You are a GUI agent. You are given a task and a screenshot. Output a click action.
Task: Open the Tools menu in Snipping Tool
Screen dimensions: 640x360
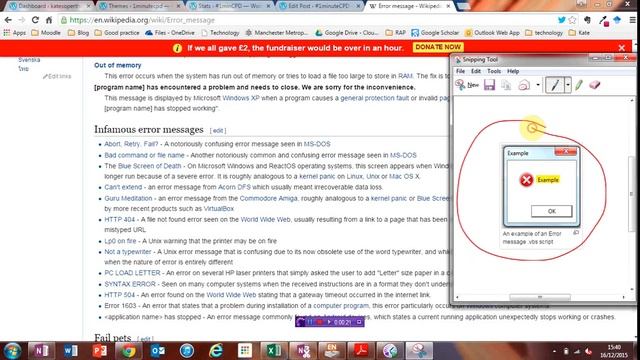(494, 71)
